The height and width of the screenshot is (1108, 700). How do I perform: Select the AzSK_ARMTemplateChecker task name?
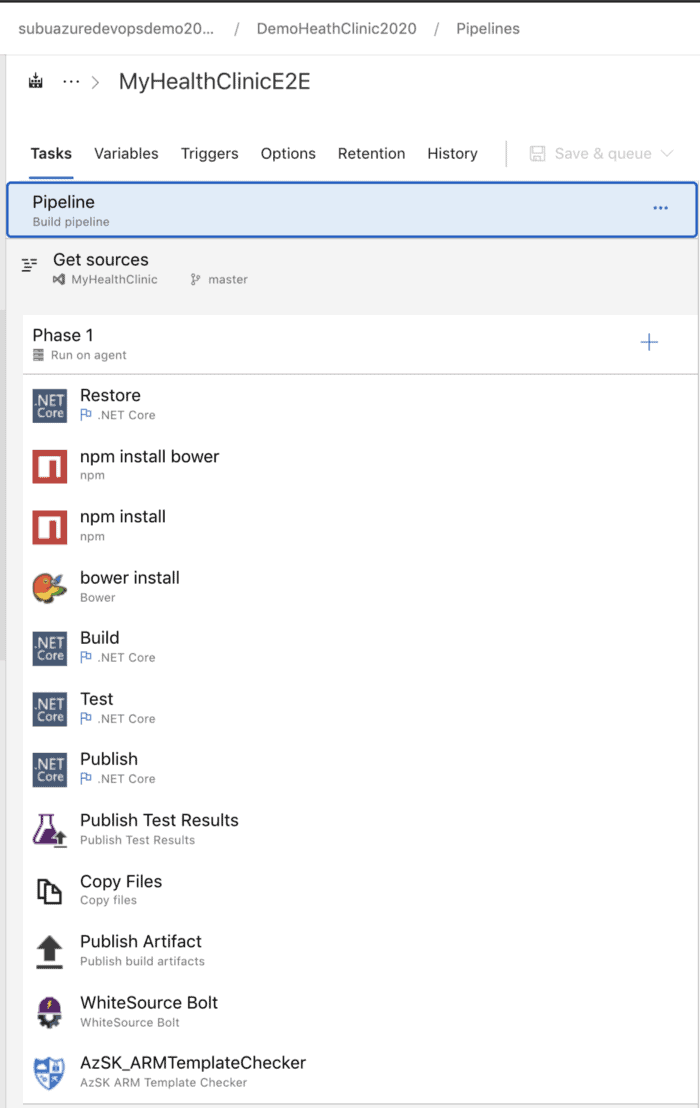point(193,1063)
